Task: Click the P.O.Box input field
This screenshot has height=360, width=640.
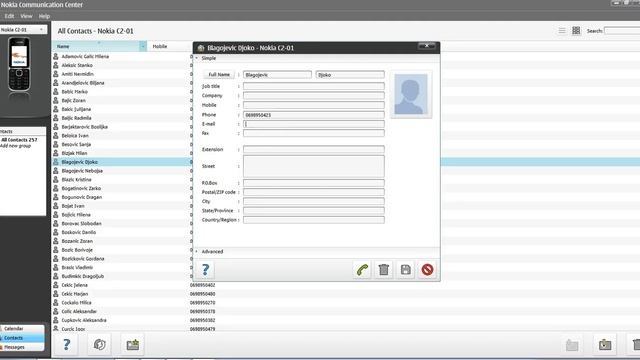Action: click(x=313, y=183)
